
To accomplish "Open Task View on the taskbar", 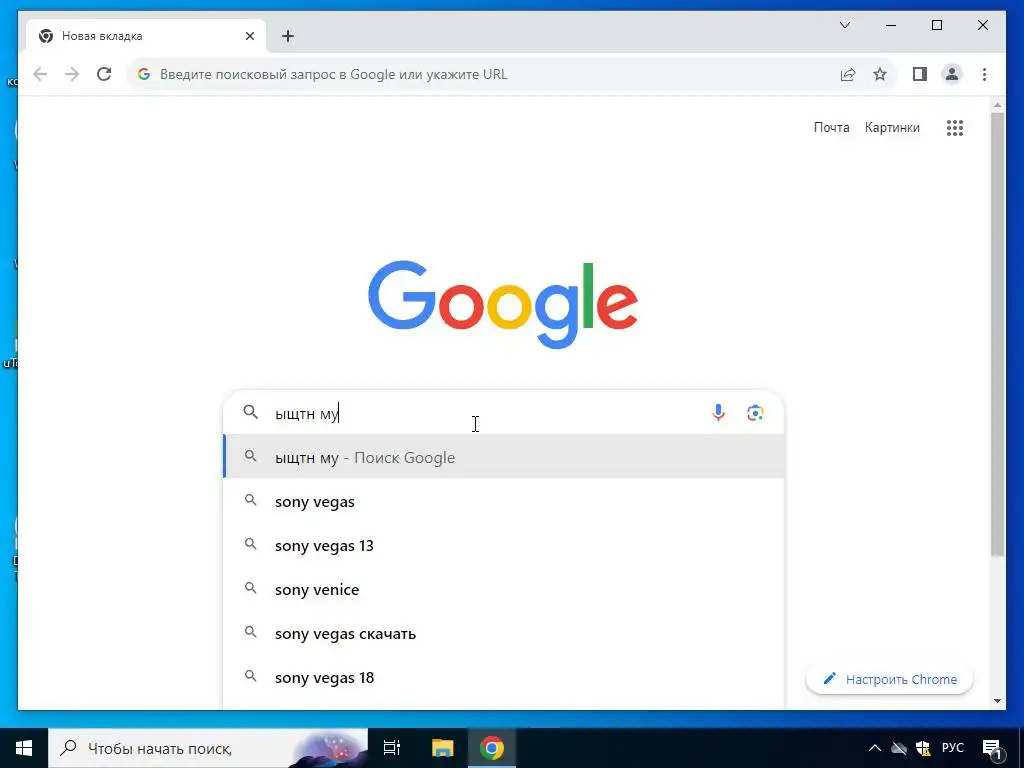I will (392, 748).
